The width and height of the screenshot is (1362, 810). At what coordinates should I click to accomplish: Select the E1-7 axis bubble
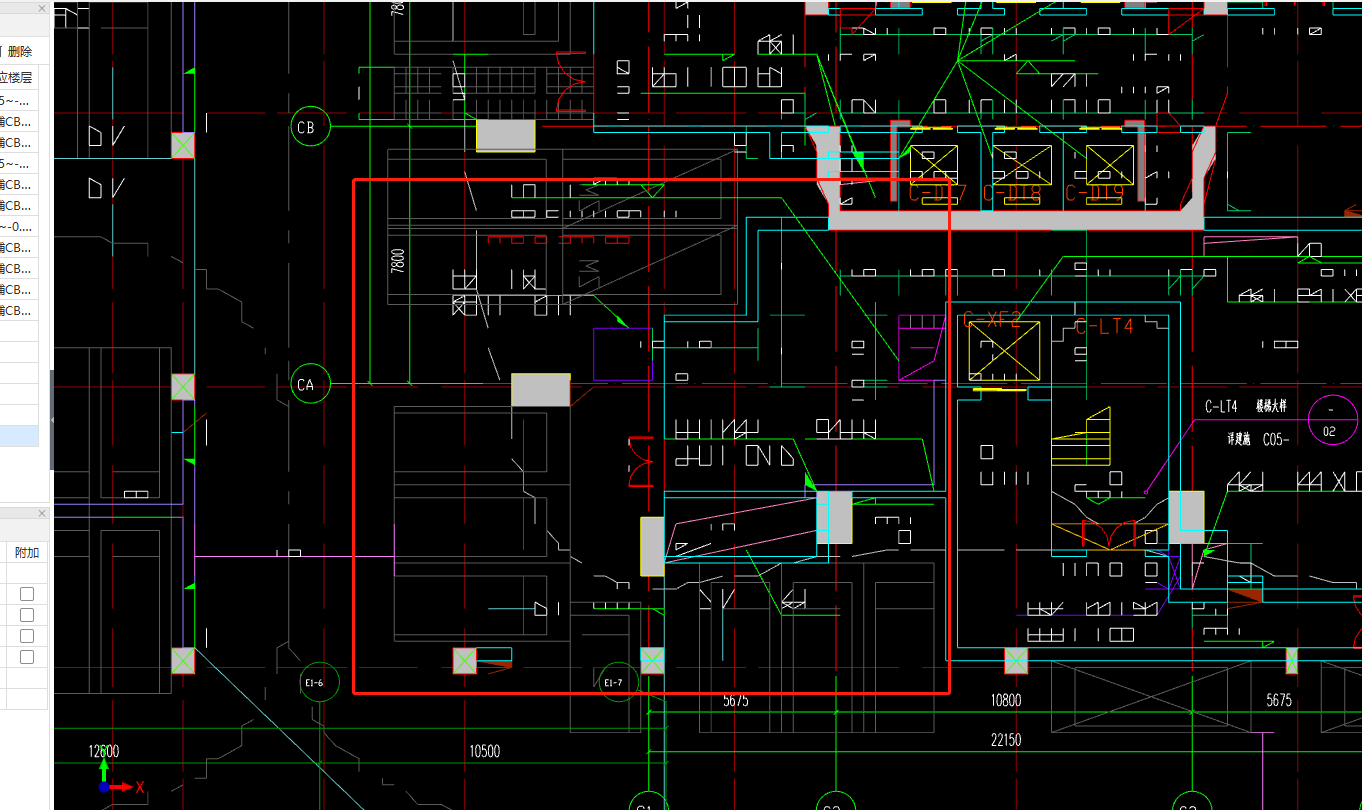click(619, 682)
